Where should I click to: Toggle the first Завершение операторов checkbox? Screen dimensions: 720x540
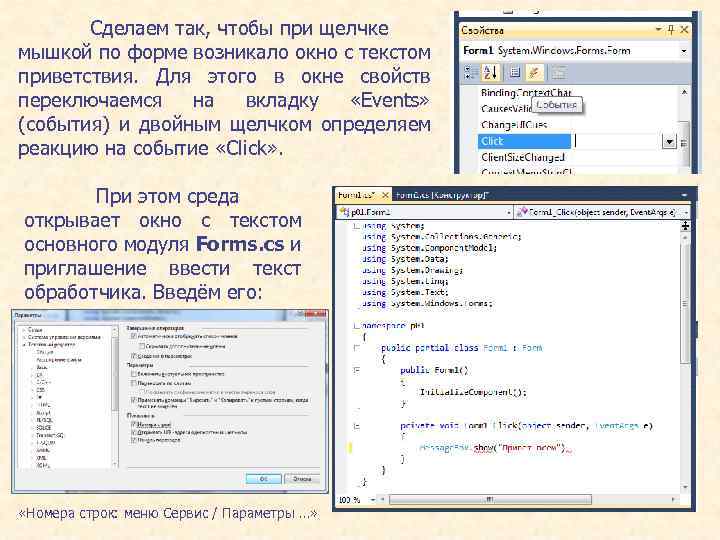(x=134, y=336)
